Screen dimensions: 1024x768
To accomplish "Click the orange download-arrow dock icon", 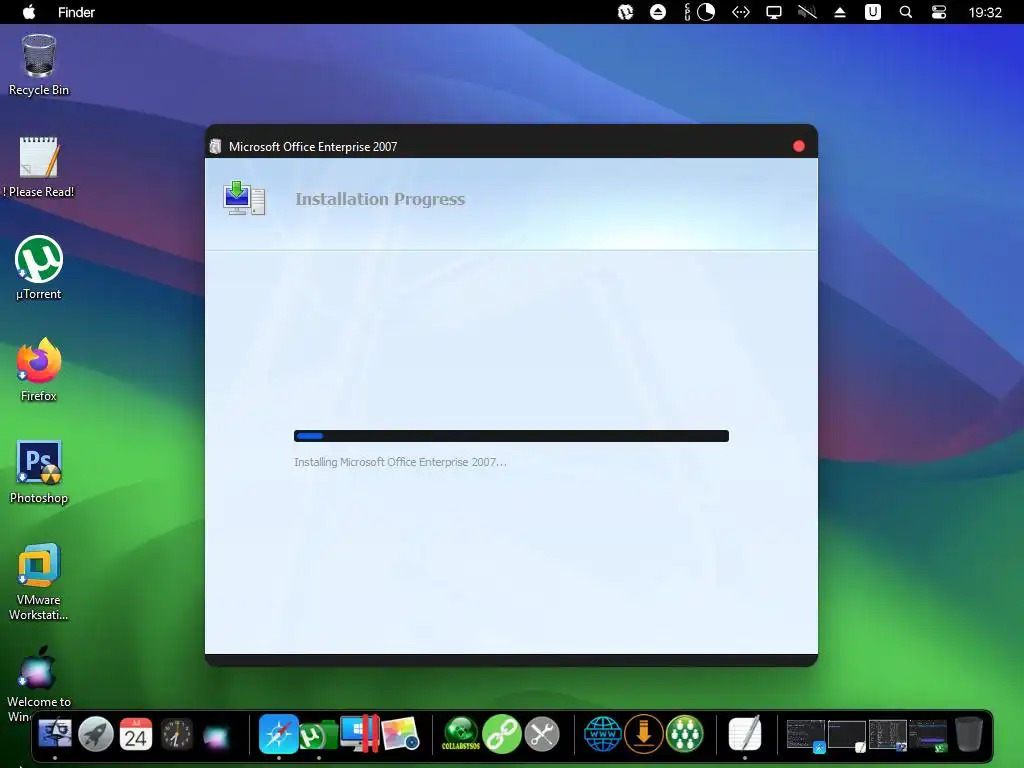I will point(644,734).
